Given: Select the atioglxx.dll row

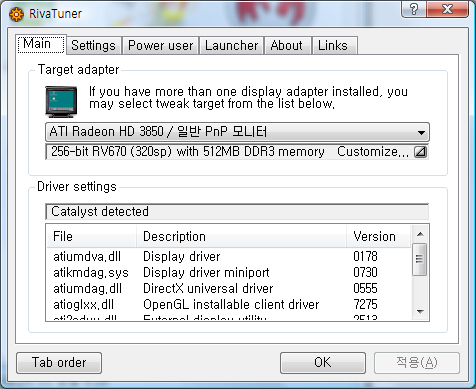Looking at the screenshot, I should tap(229, 305).
